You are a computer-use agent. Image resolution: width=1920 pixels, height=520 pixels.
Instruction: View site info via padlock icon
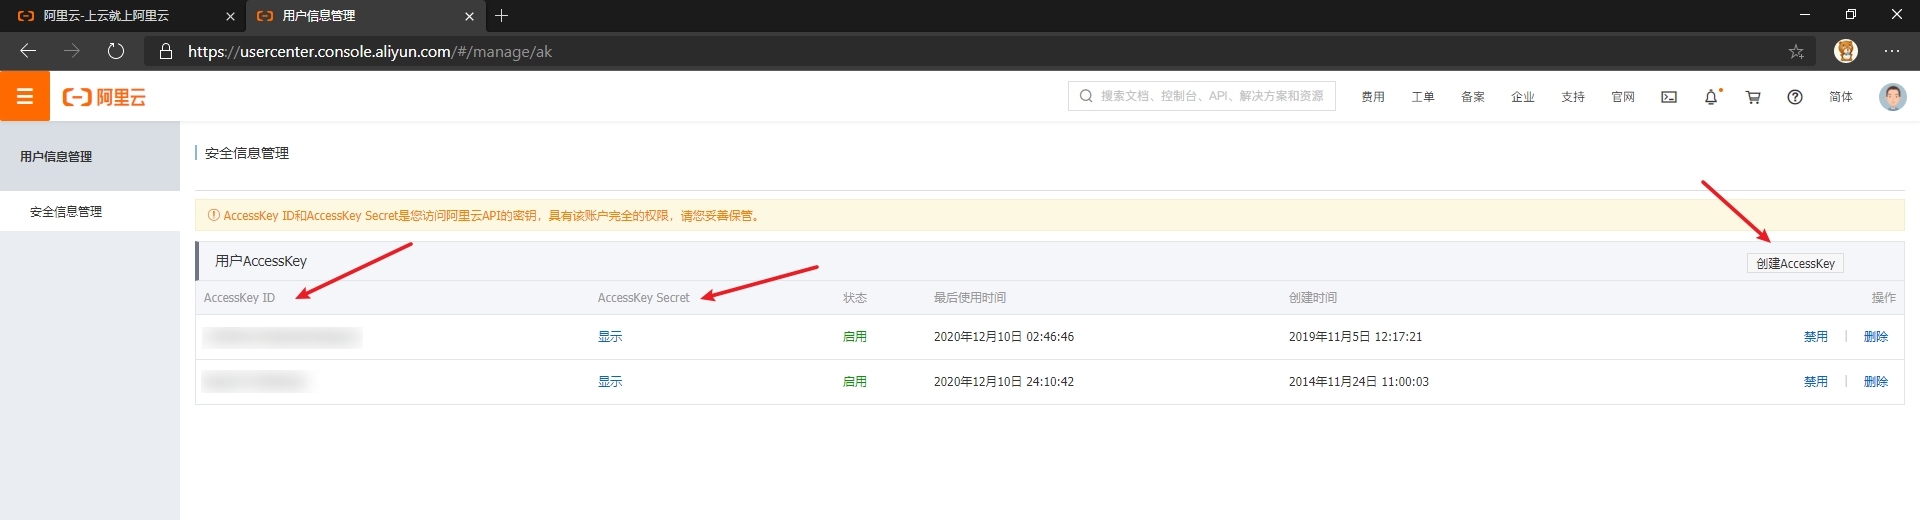166,51
